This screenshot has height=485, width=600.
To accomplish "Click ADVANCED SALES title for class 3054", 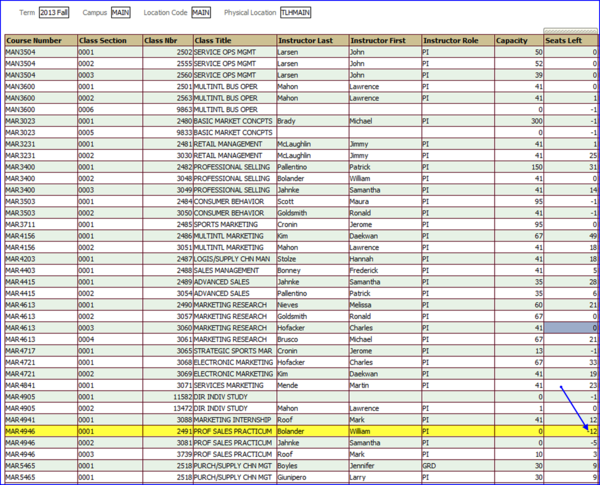I will (x=222, y=294).
